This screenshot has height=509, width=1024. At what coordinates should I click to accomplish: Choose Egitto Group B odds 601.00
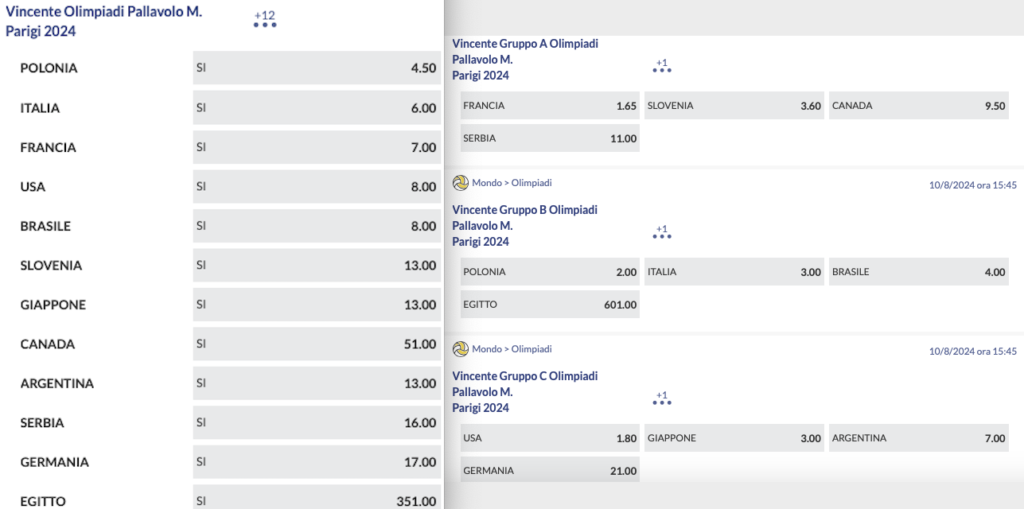pos(550,304)
